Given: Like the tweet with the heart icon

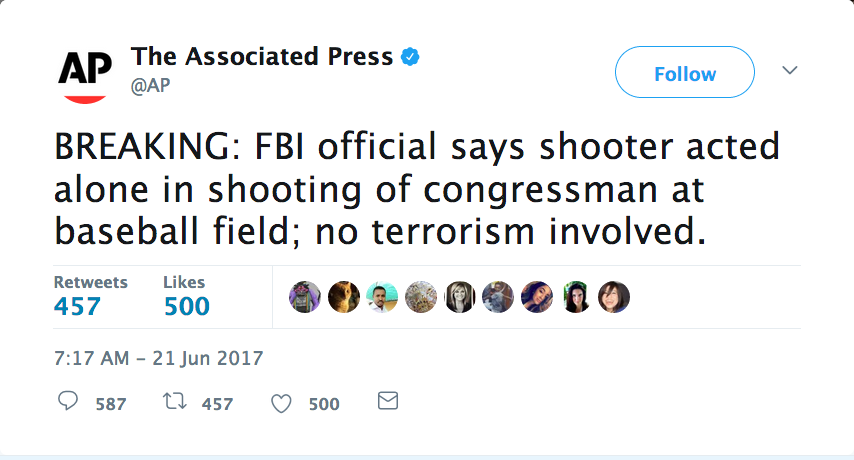Looking at the screenshot, I should [282, 403].
